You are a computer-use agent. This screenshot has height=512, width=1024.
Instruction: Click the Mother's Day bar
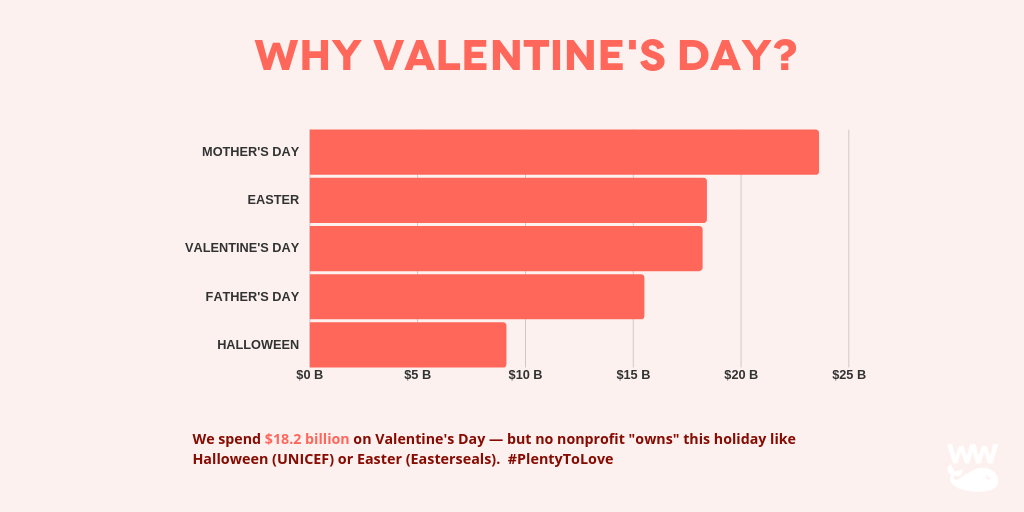[x=564, y=152]
